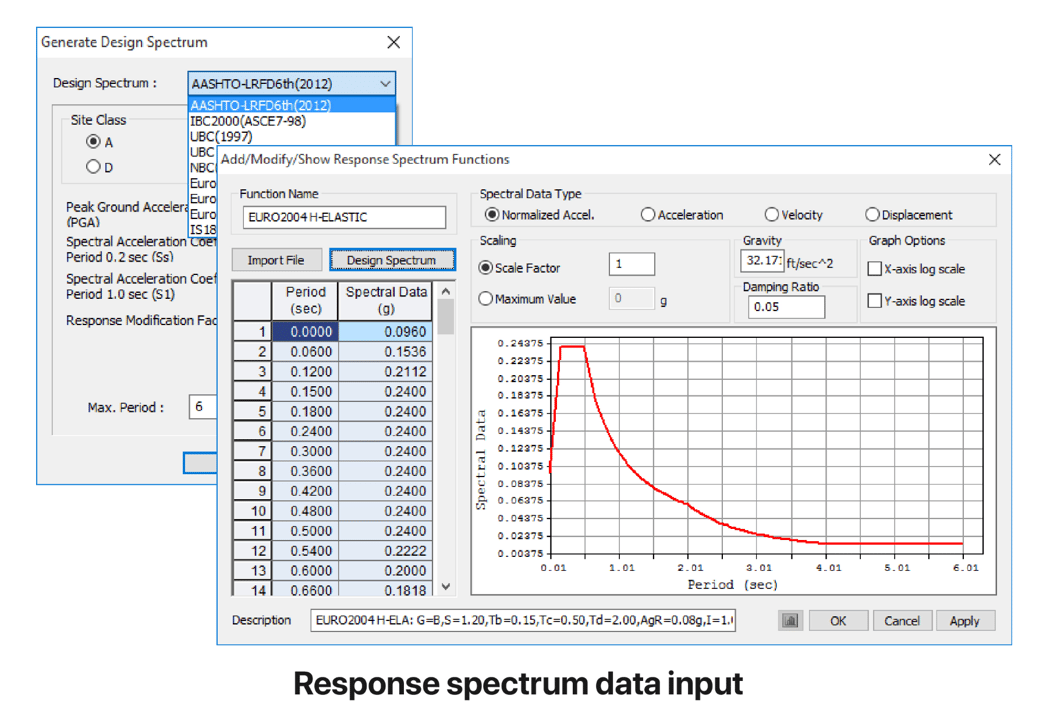Viewport: 1043px width, 720px height.
Task: Select the Acceleration spectral data type
Action: click(648, 215)
